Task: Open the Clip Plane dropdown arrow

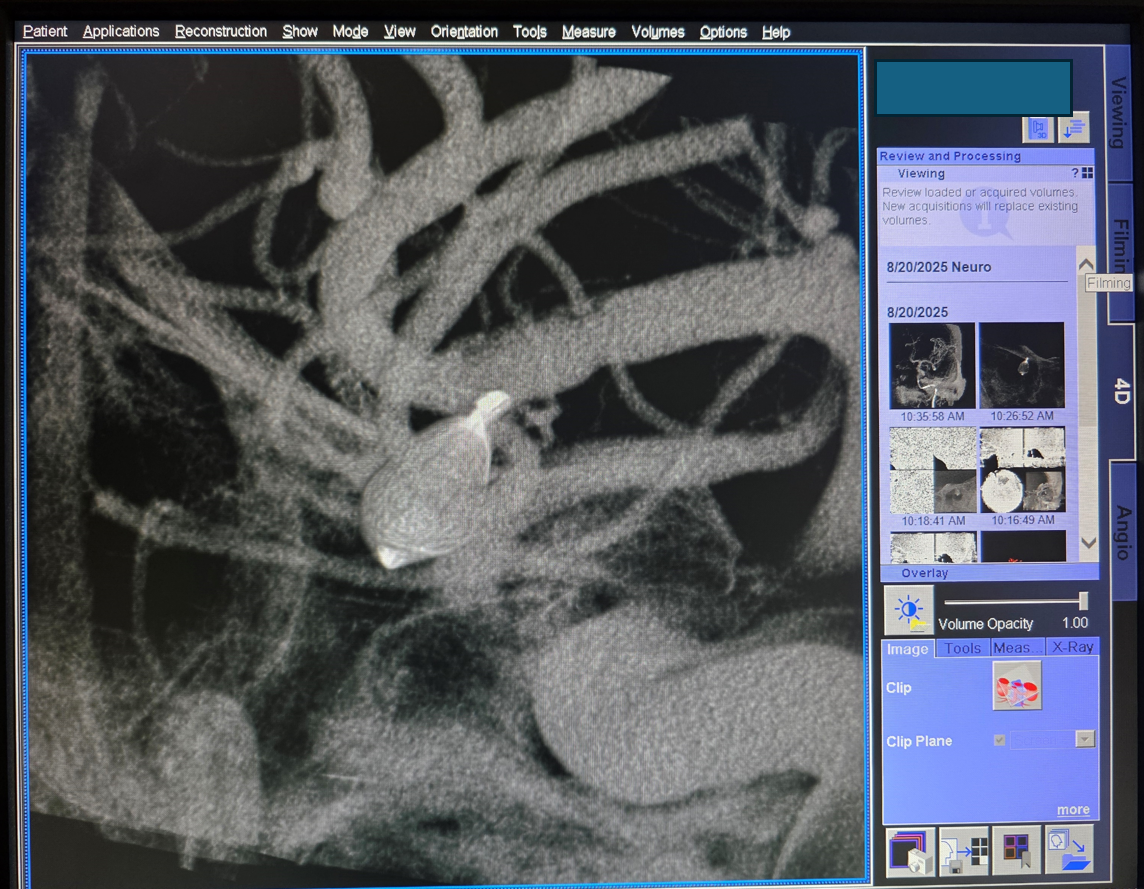Action: tap(1085, 740)
